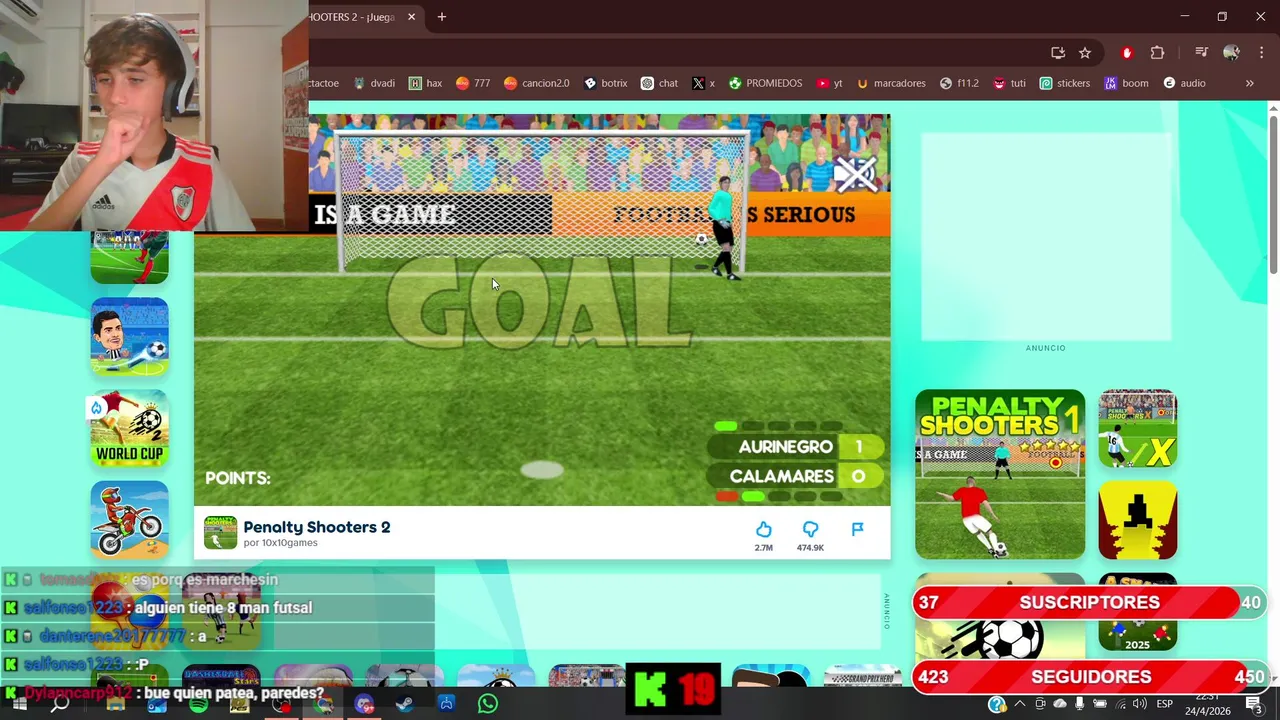Open Penalty Shooters 2 game icon thumbnail
Viewport: 1280px width, 720px height.
(x=220, y=533)
